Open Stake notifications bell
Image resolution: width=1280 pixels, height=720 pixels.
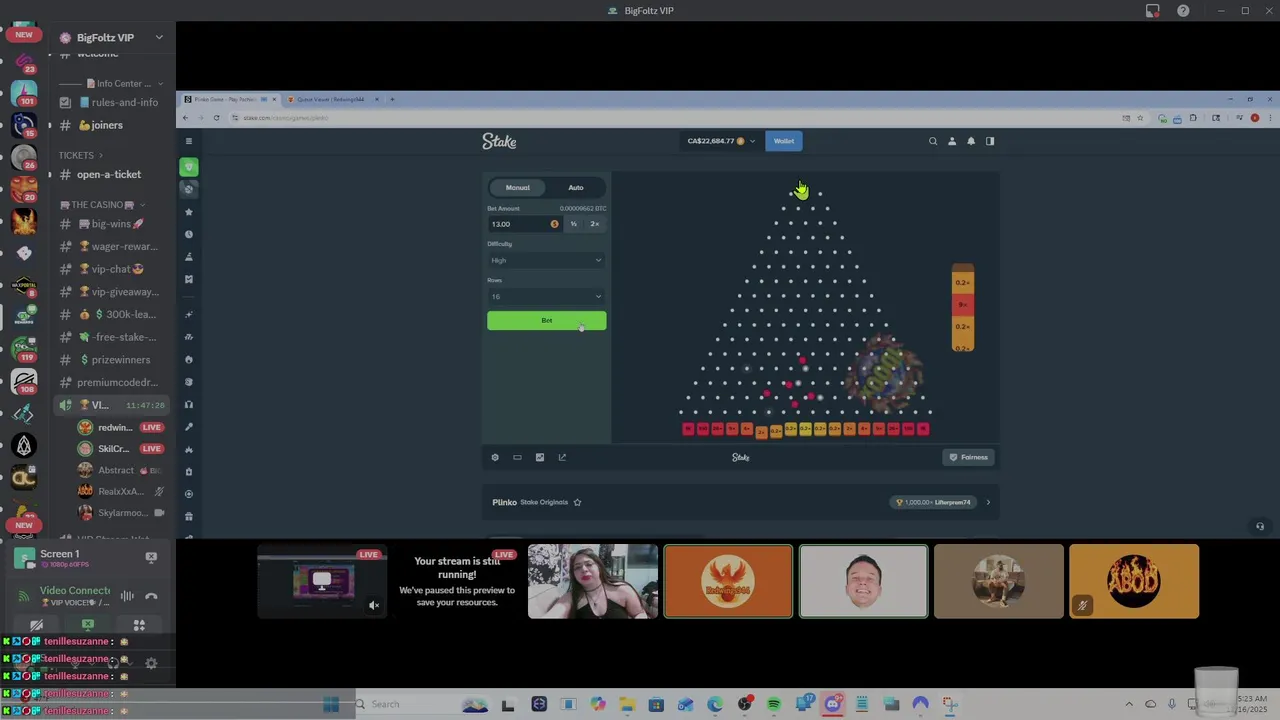pos(971,141)
